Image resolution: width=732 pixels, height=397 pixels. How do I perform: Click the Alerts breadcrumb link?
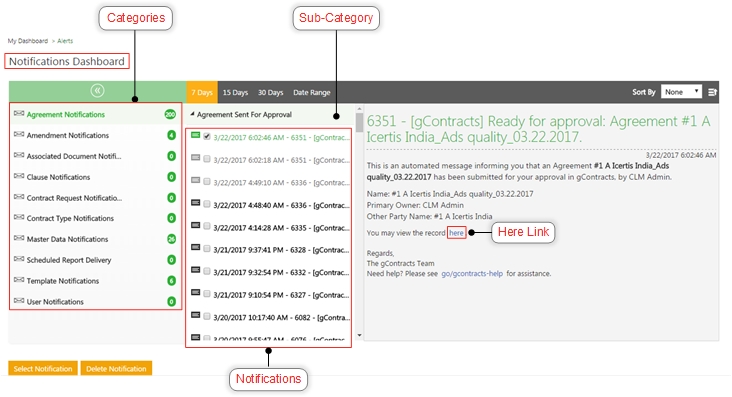[x=65, y=41]
